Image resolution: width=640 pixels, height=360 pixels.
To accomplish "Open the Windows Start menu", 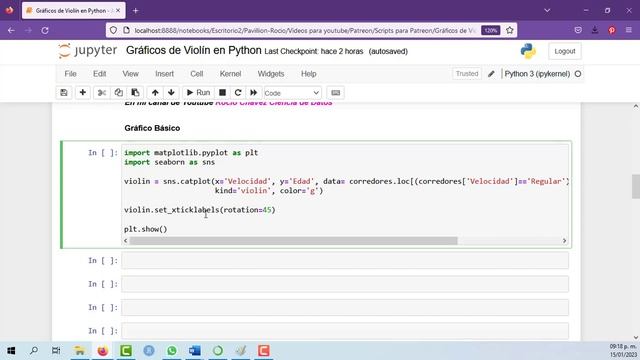I will point(11,351).
